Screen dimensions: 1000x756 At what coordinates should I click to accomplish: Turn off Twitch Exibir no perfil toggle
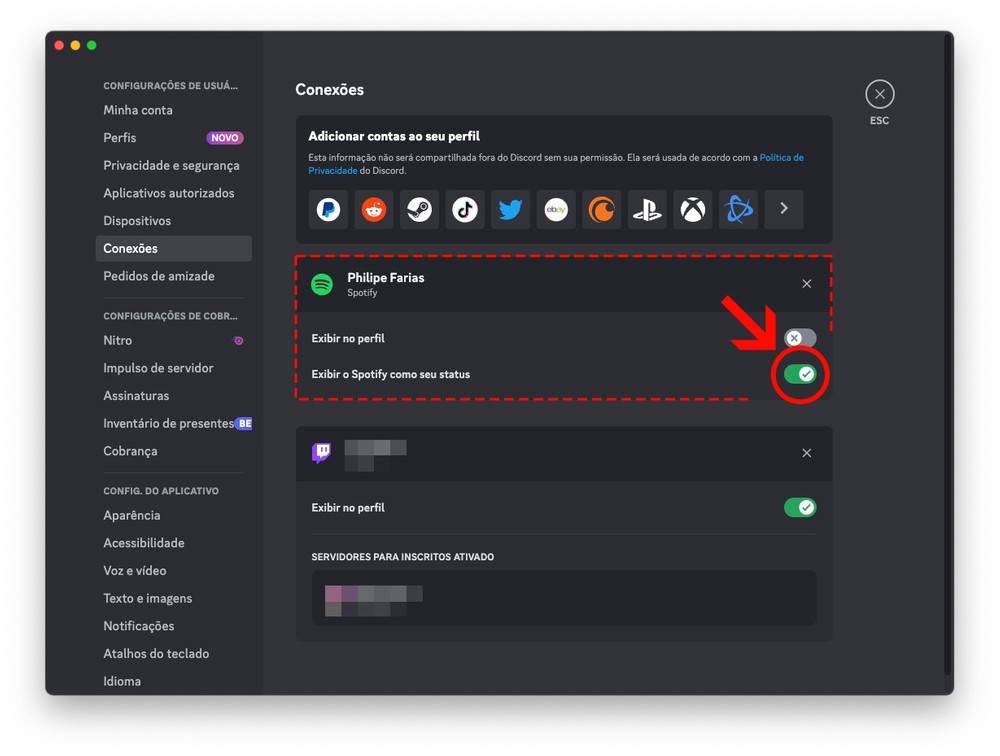click(x=800, y=508)
